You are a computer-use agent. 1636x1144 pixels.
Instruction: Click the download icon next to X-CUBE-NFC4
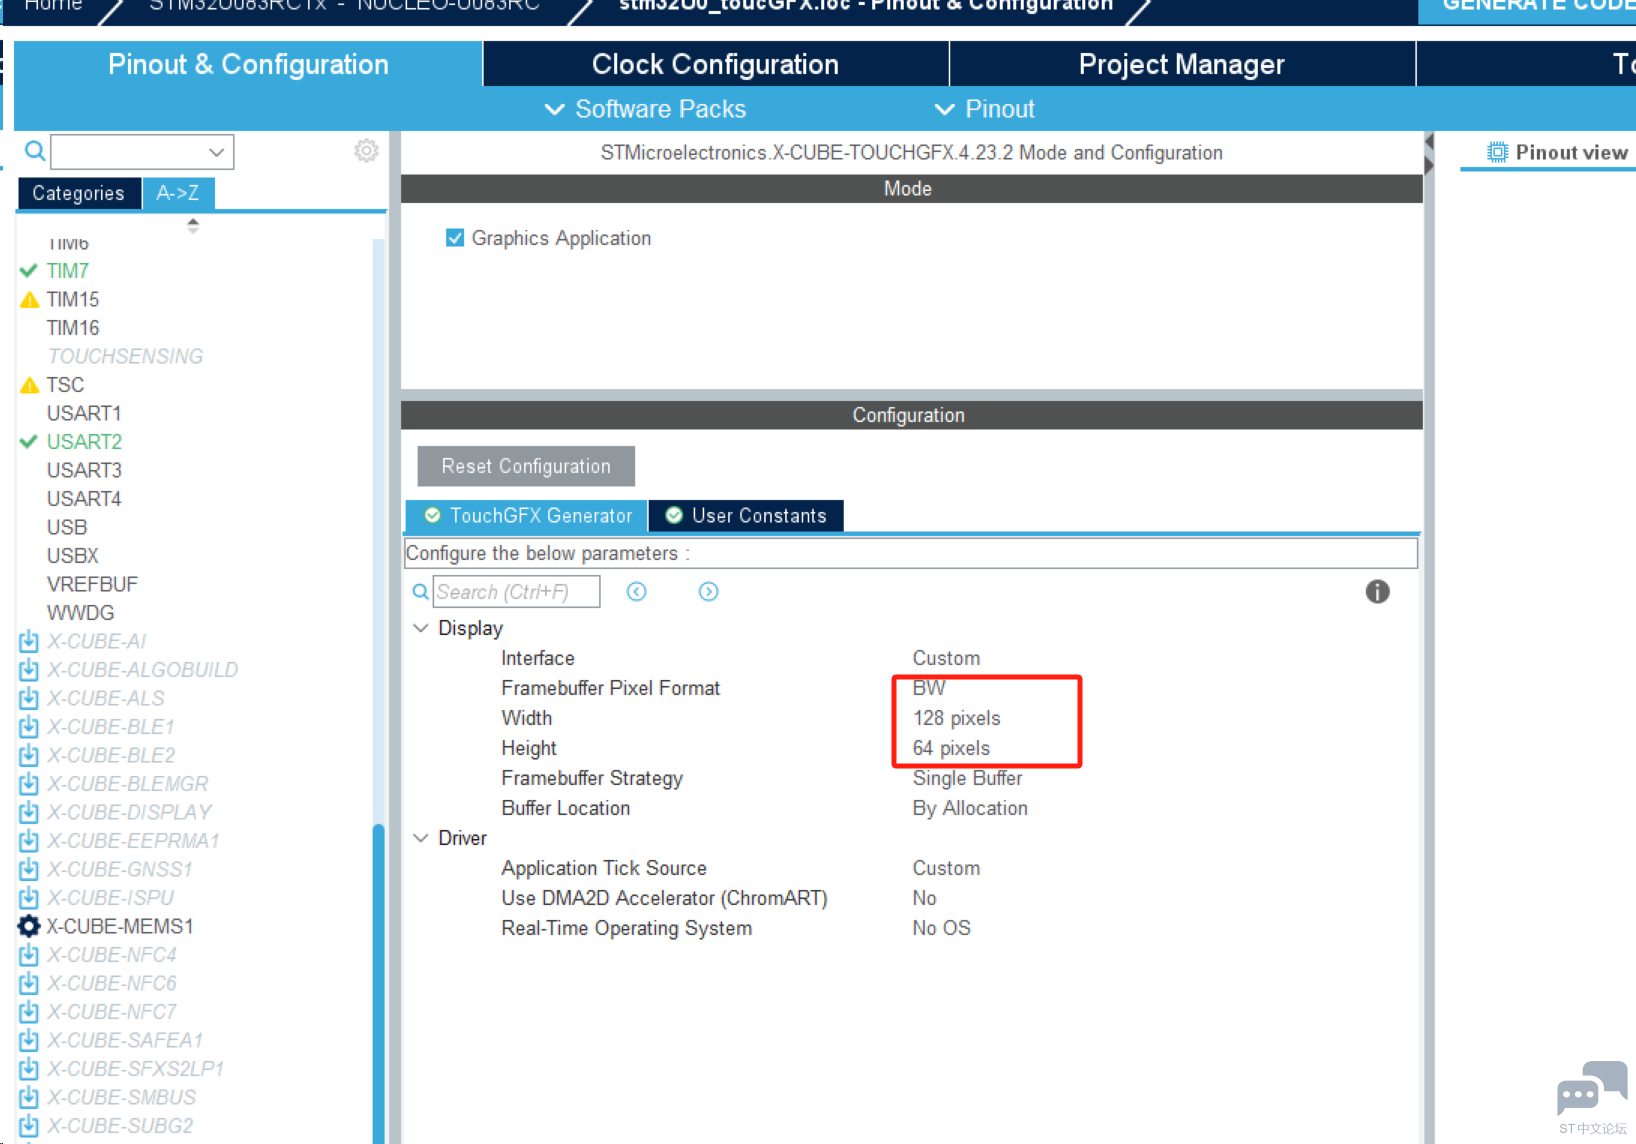click(29, 955)
